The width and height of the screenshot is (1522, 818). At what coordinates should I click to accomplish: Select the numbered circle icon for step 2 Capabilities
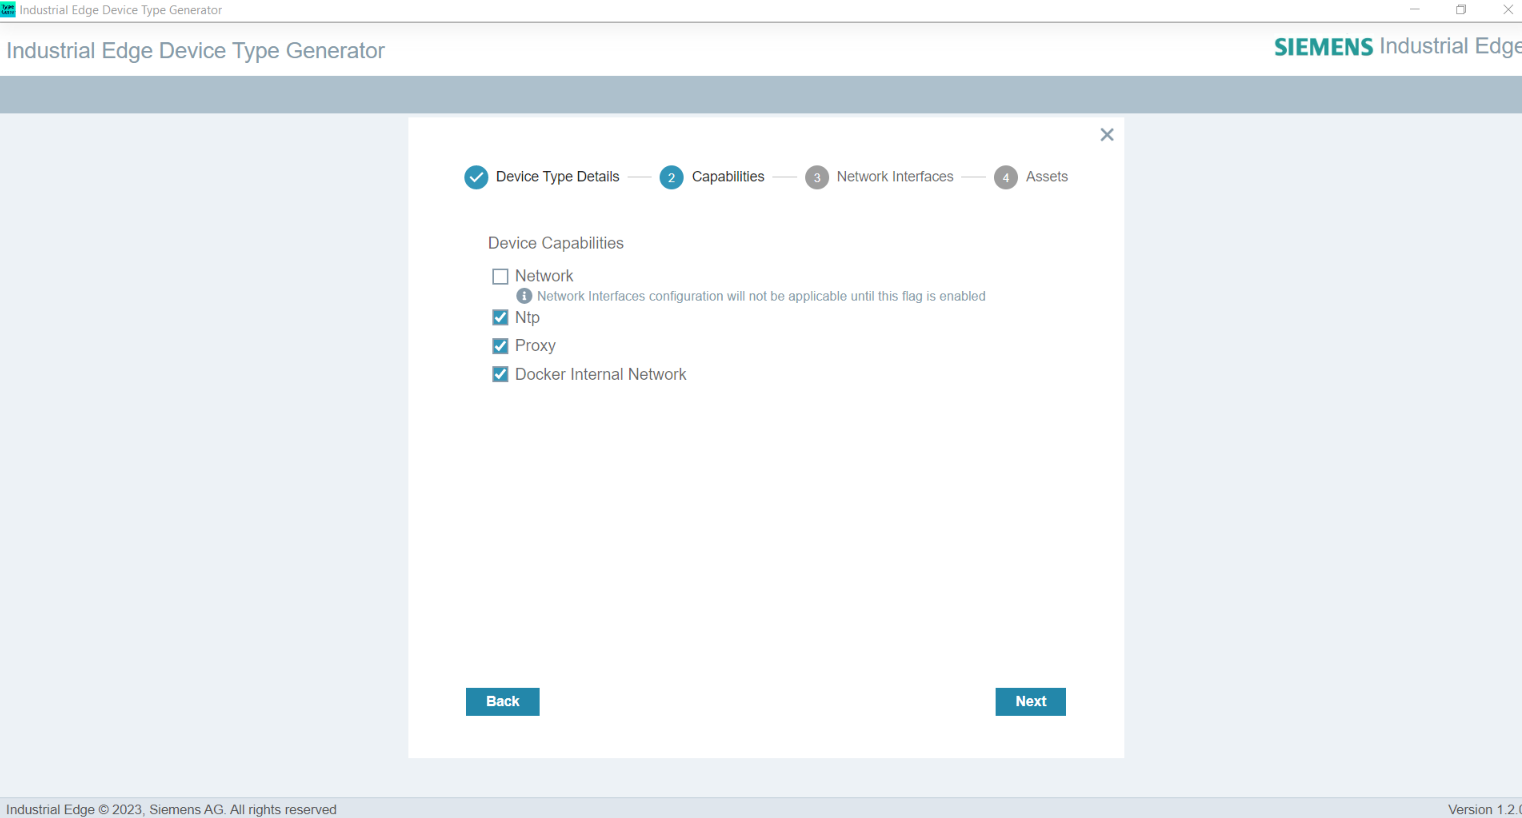tap(671, 177)
